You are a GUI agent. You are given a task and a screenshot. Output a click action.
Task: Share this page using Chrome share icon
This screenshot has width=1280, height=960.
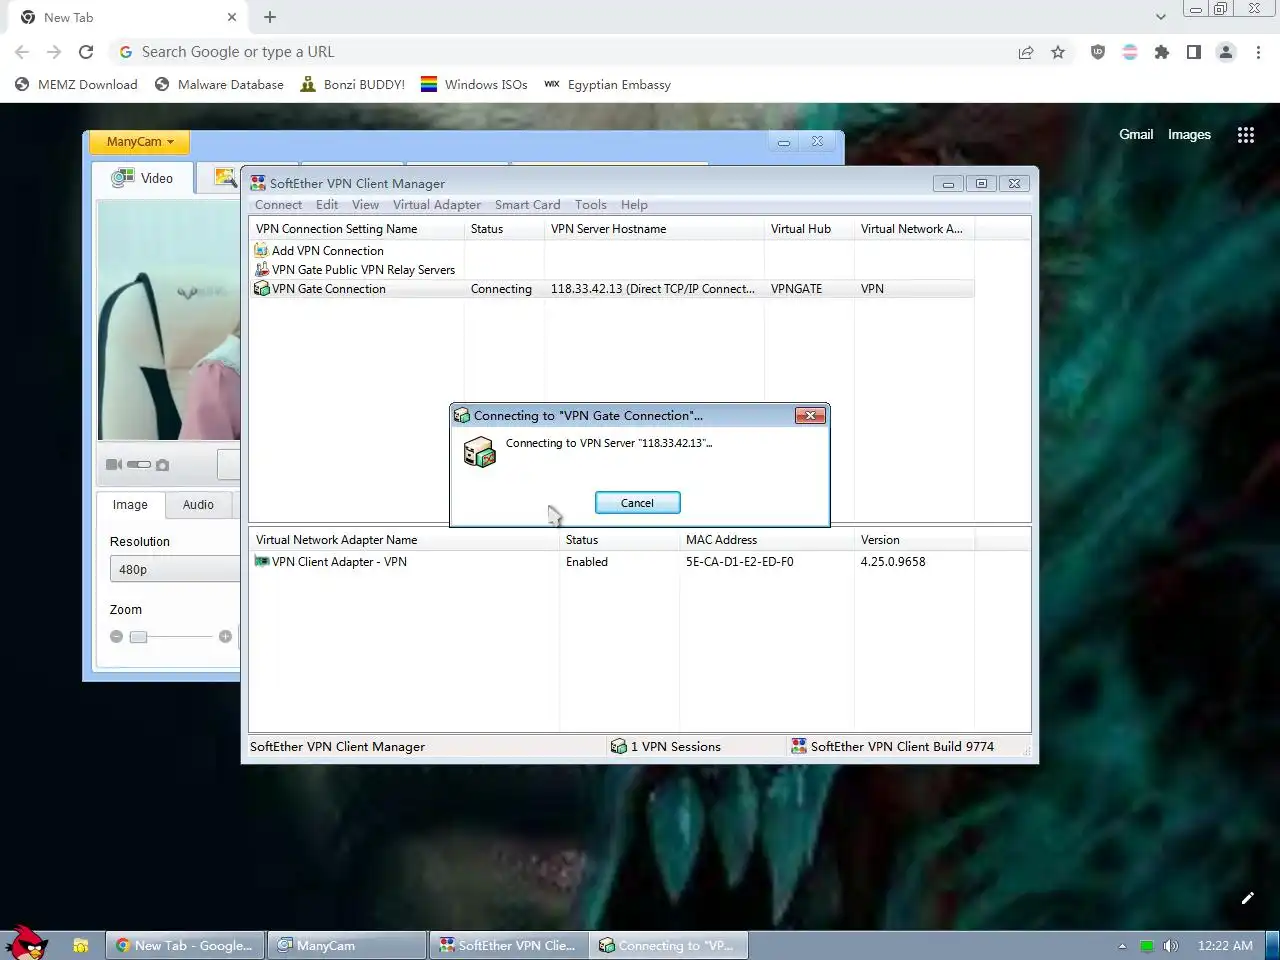point(1026,52)
